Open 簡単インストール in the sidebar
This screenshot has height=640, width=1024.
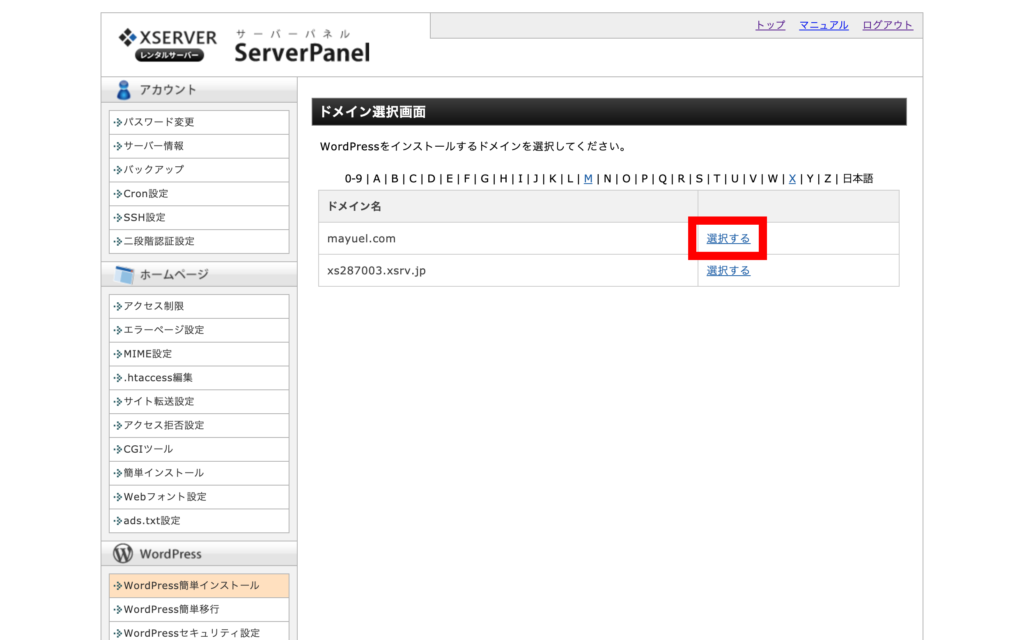pyautogui.click(x=199, y=473)
